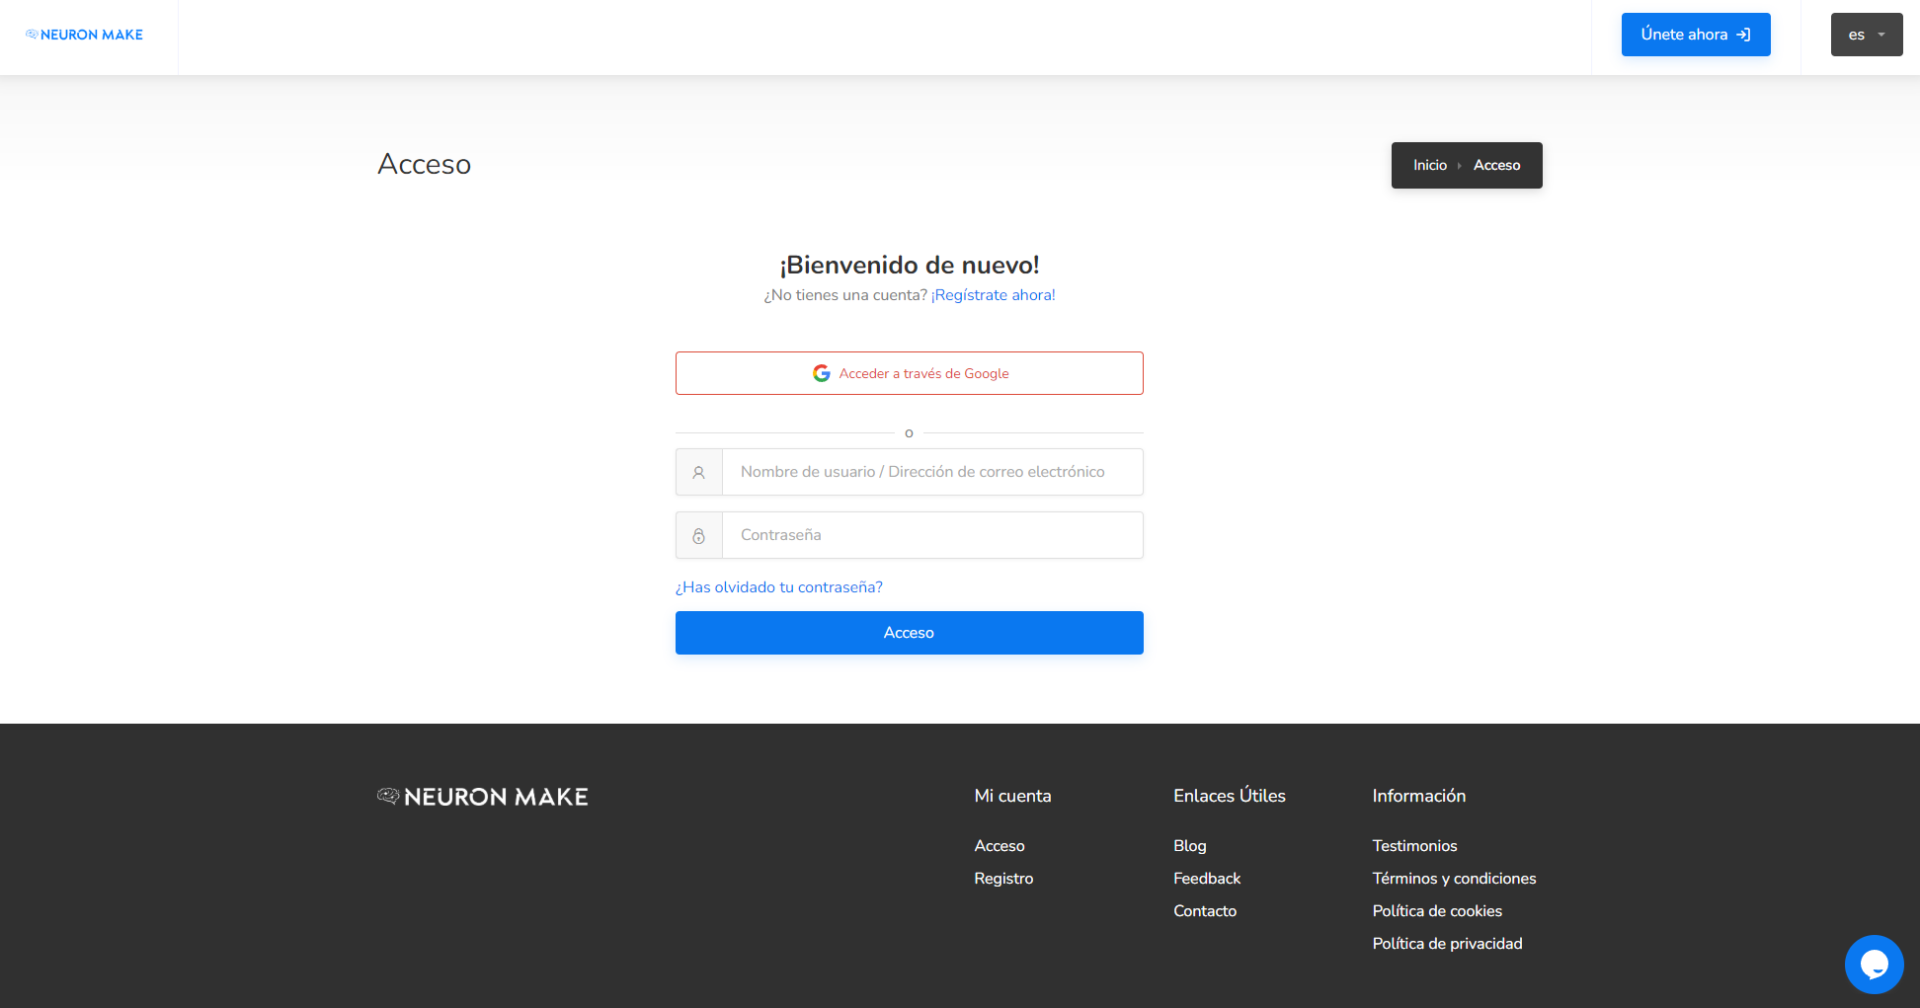Submit the form with blue Acceso button
Image resolution: width=1920 pixels, height=1008 pixels.
[x=909, y=633]
